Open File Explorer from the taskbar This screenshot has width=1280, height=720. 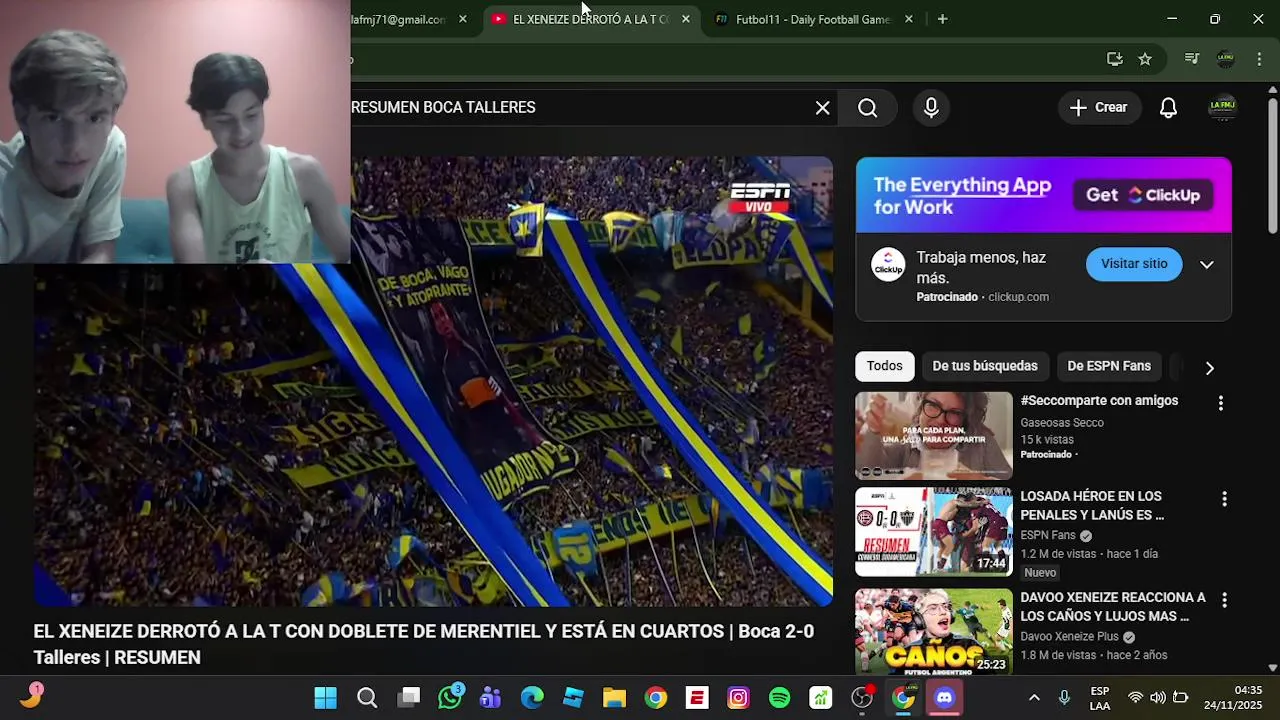tap(614, 698)
